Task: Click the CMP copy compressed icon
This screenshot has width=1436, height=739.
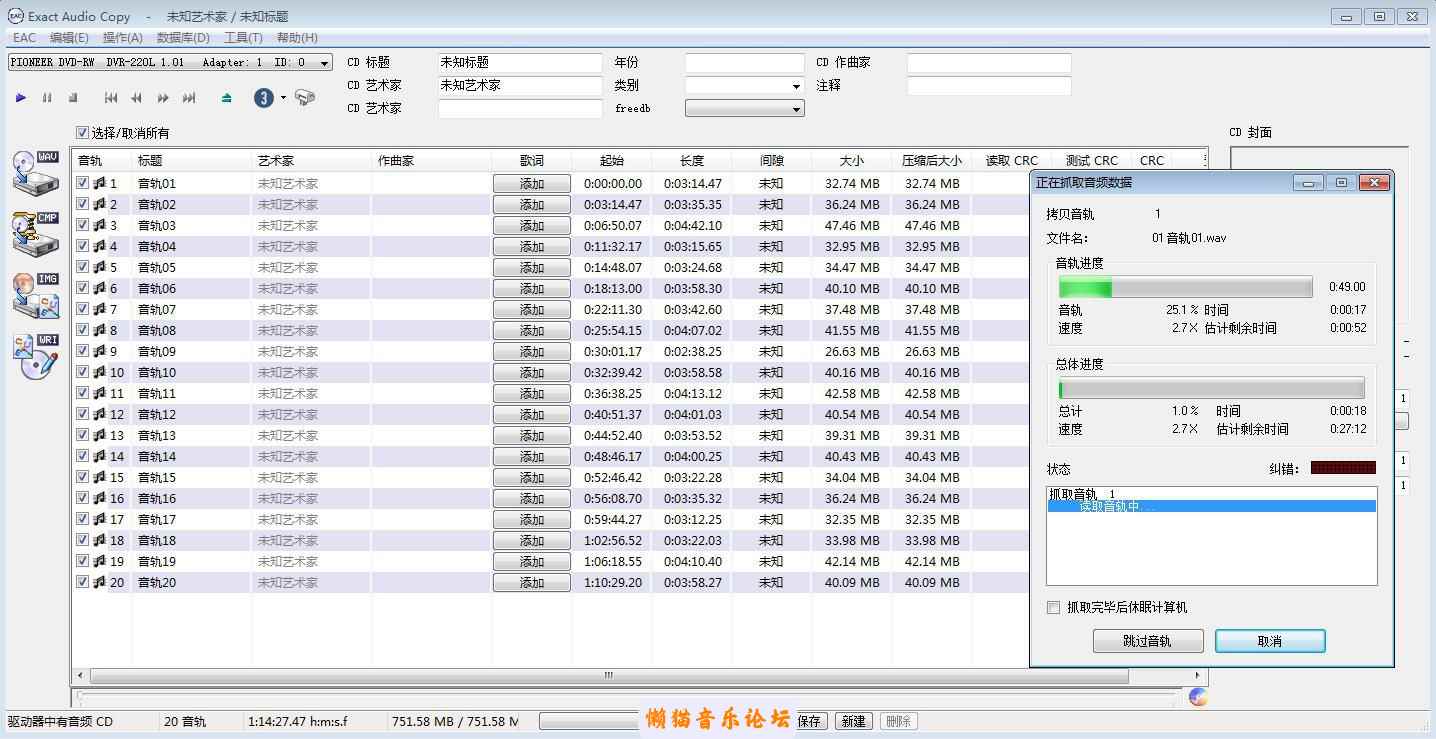Action: [36, 233]
